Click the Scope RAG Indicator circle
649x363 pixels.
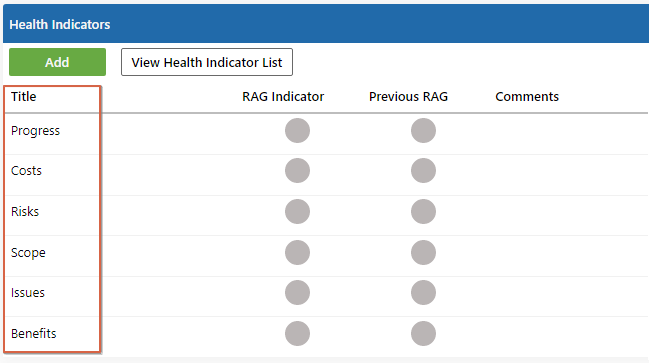[297, 252]
